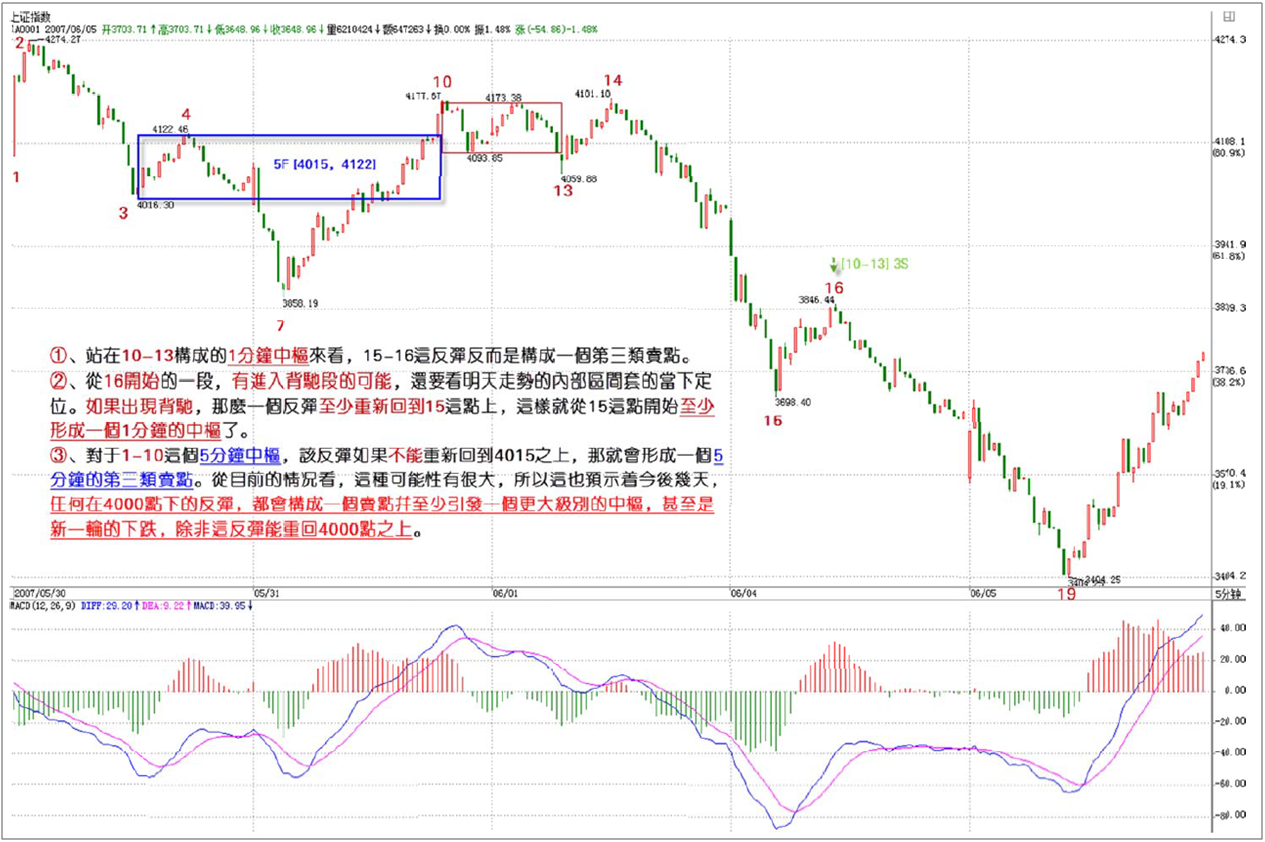This screenshot has width=1265, height=842.
Task: Click the 5分鐘 period label on the time axis
Action: coord(1226,592)
